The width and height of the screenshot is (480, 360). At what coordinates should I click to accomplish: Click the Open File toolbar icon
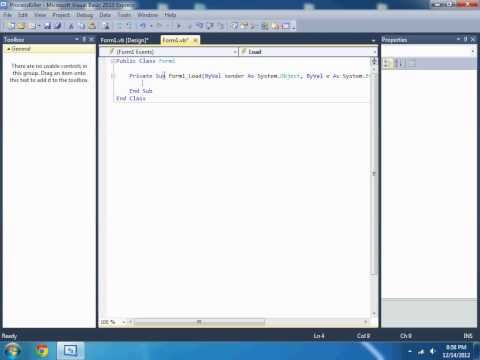pyautogui.click(x=21, y=26)
